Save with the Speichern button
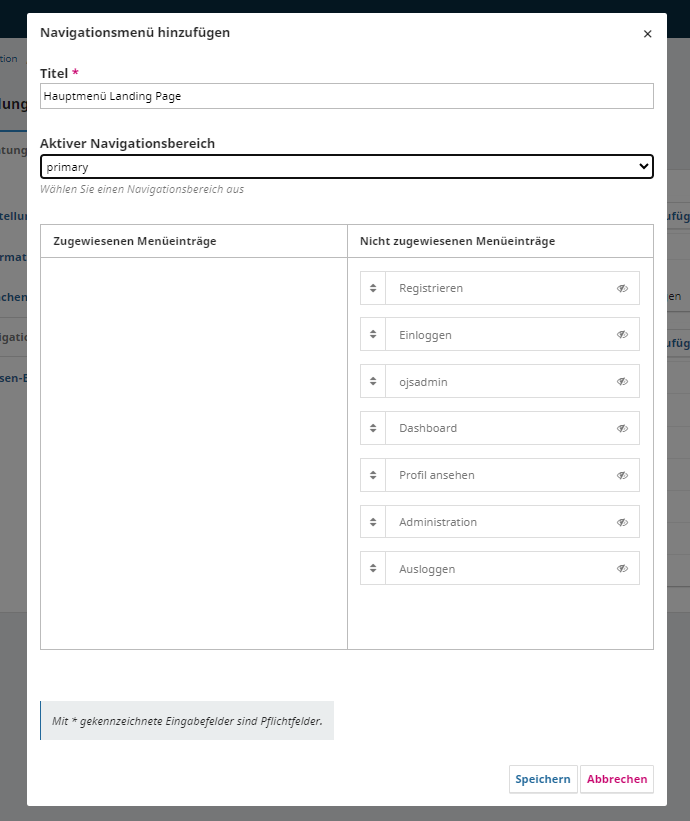Screen dimensions: 690x821 coord(543,779)
